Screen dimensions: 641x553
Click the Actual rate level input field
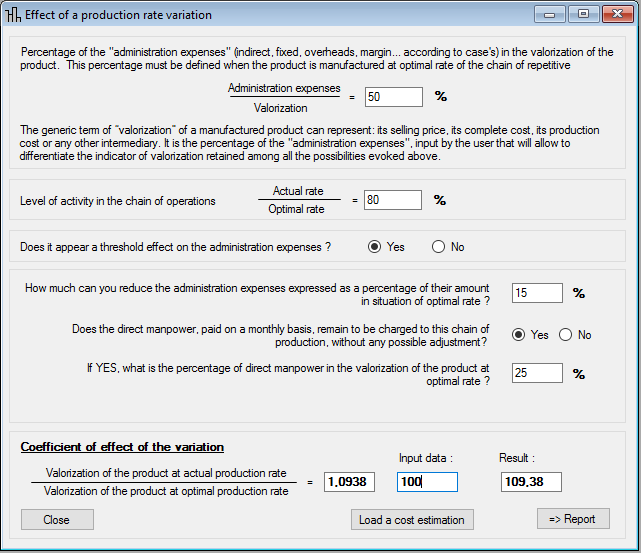393,200
